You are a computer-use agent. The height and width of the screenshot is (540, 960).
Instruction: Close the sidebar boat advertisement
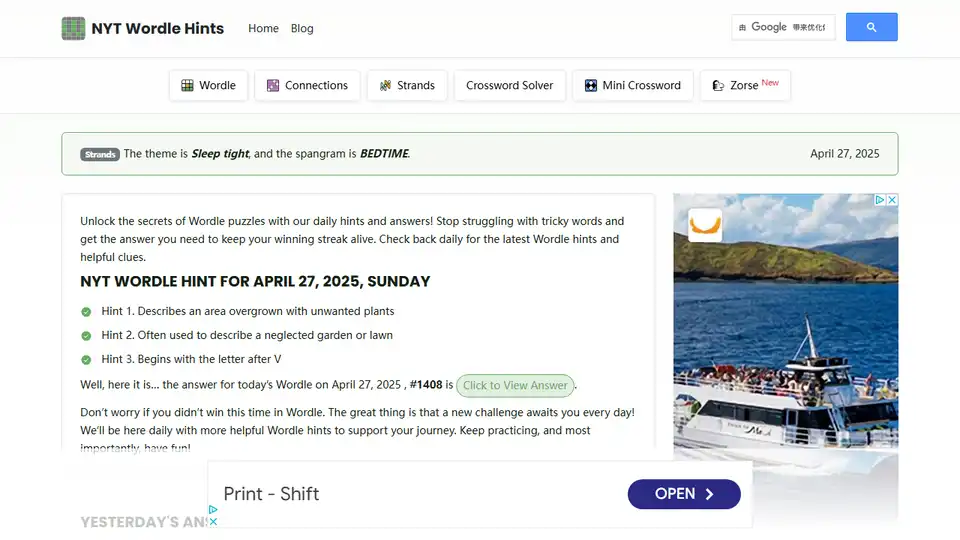(892, 200)
